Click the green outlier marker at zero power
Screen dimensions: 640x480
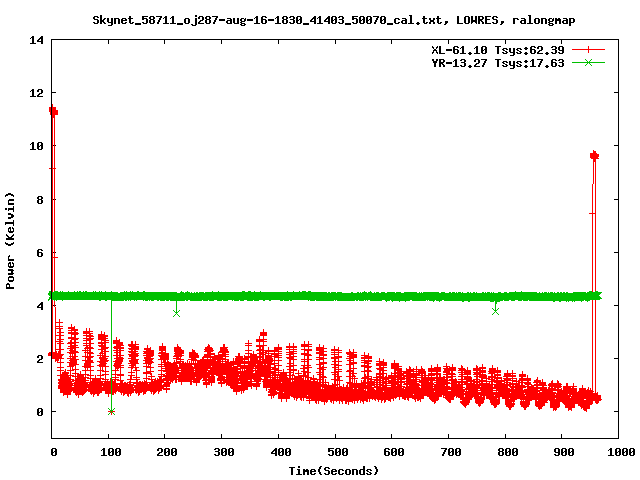point(111,411)
